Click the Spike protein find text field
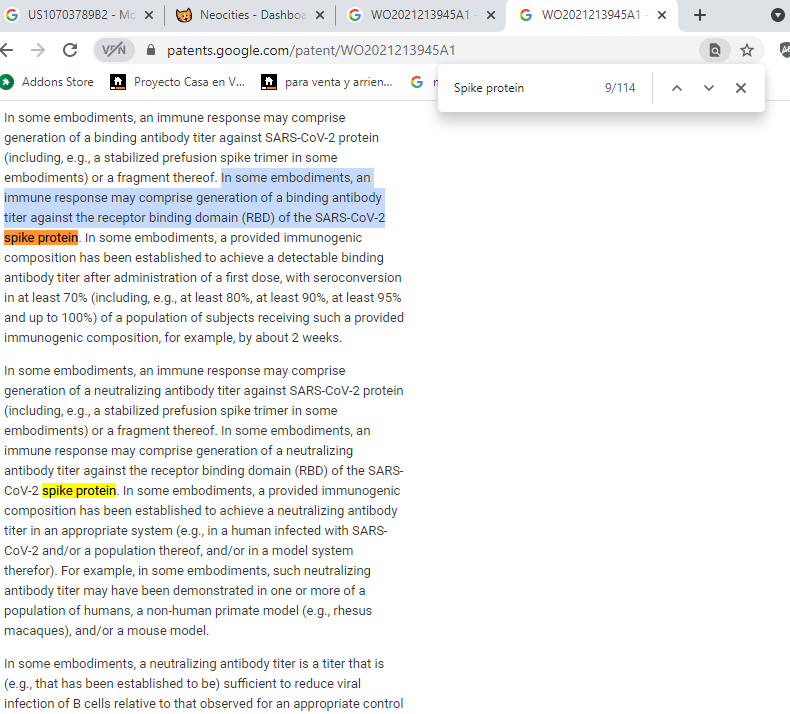The height and width of the screenshot is (714, 790). 520,88
